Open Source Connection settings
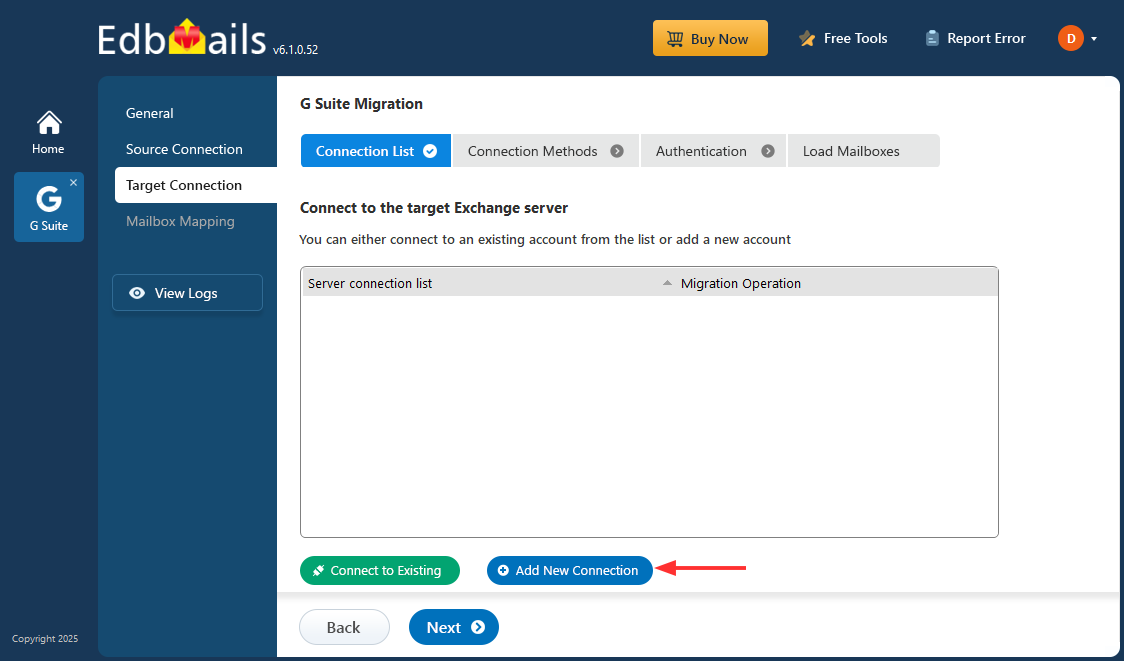 [184, 148]
